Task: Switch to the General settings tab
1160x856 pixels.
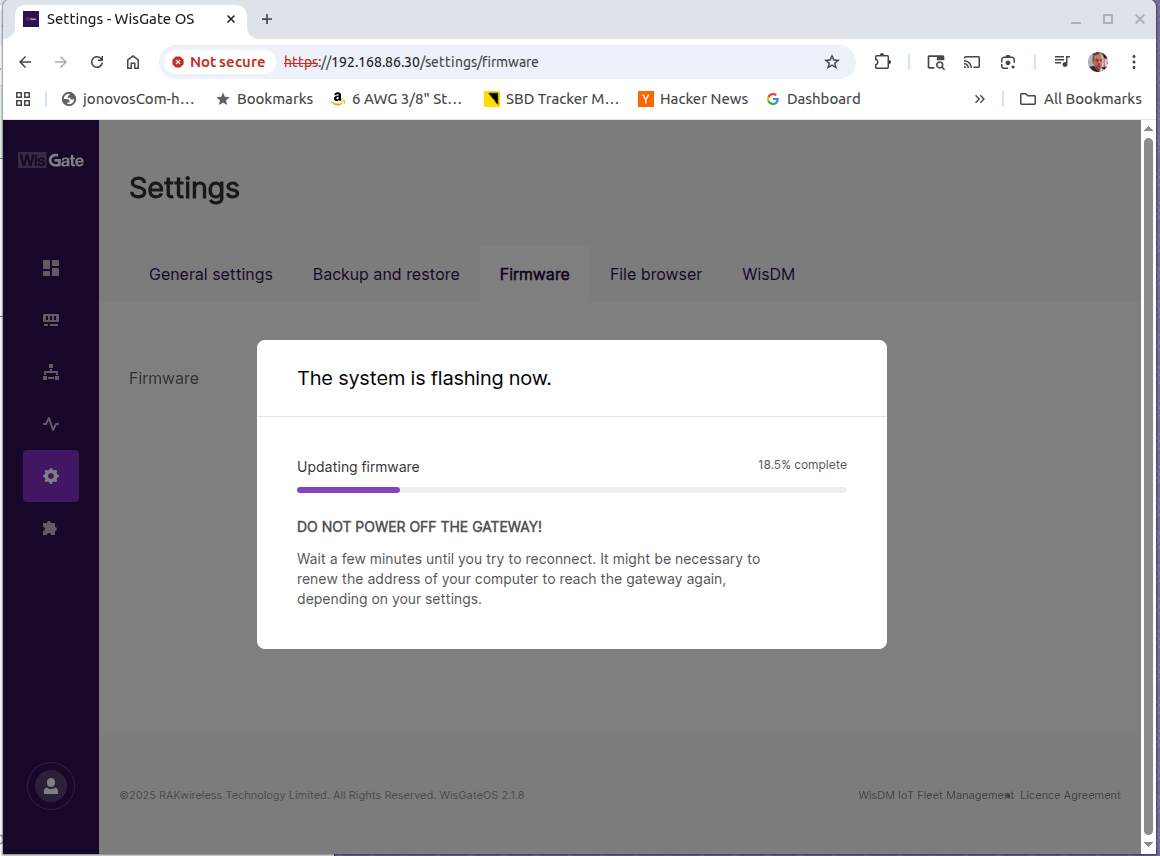Action: tap(210, 274)
